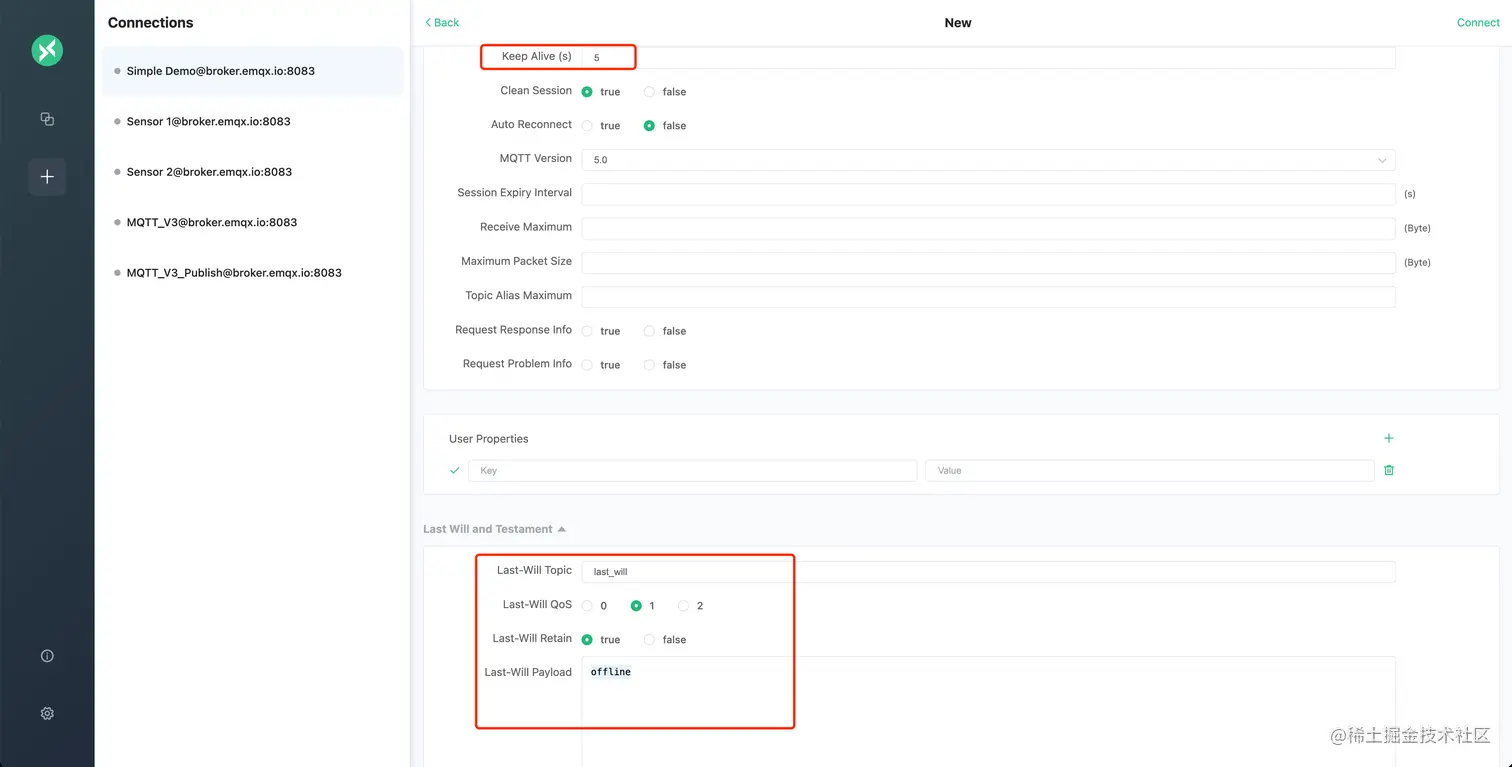The height and width of the screenshot is (767, 1512).
Task: Click the New page title
Action: [x=958, y=22]
